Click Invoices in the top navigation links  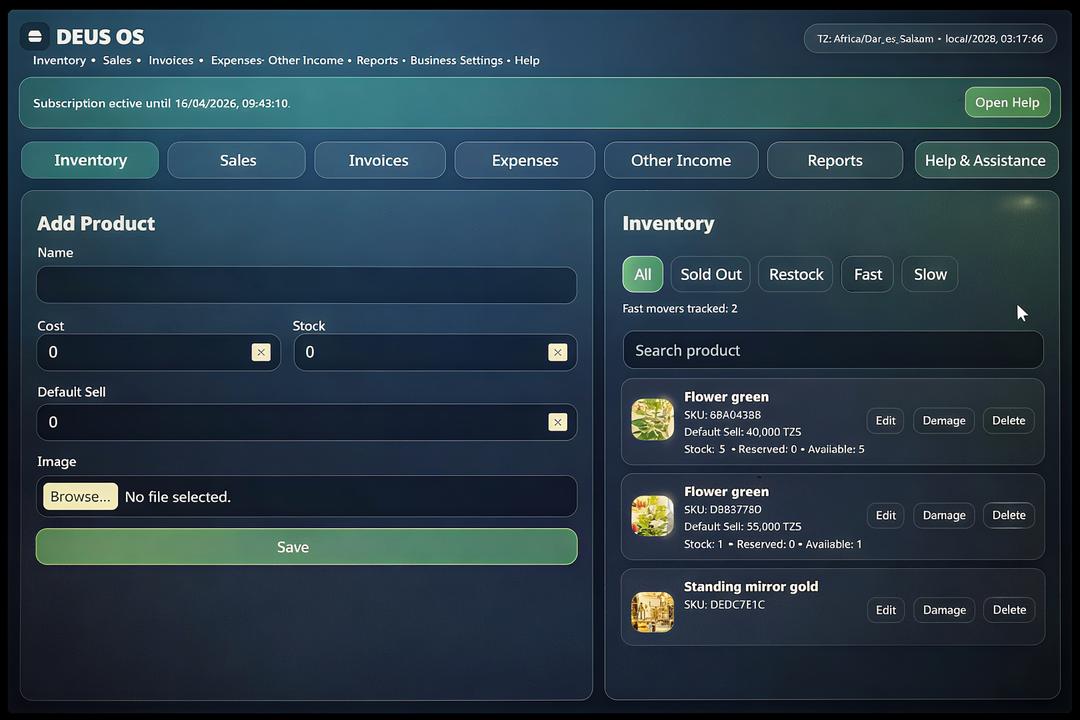(x=171, y=61)
